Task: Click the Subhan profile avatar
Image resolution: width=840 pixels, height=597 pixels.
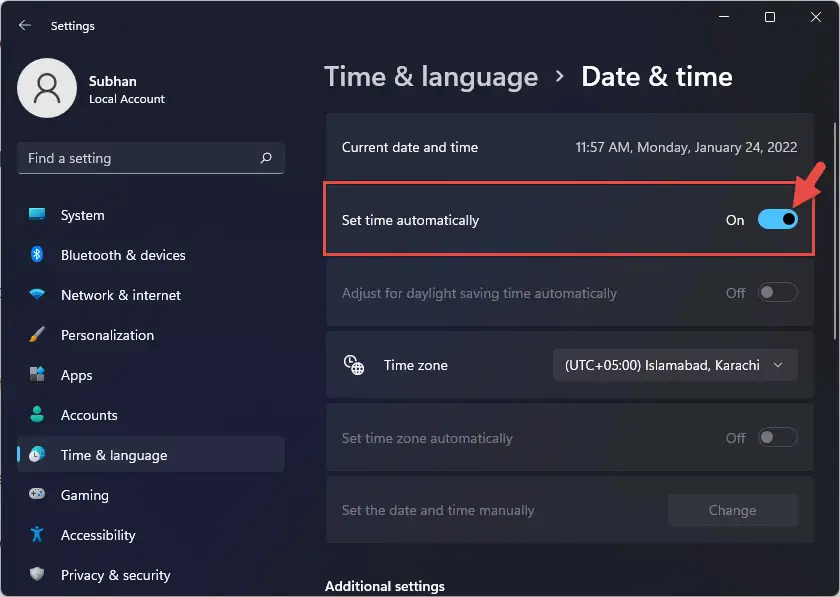Action: (47, 88)
